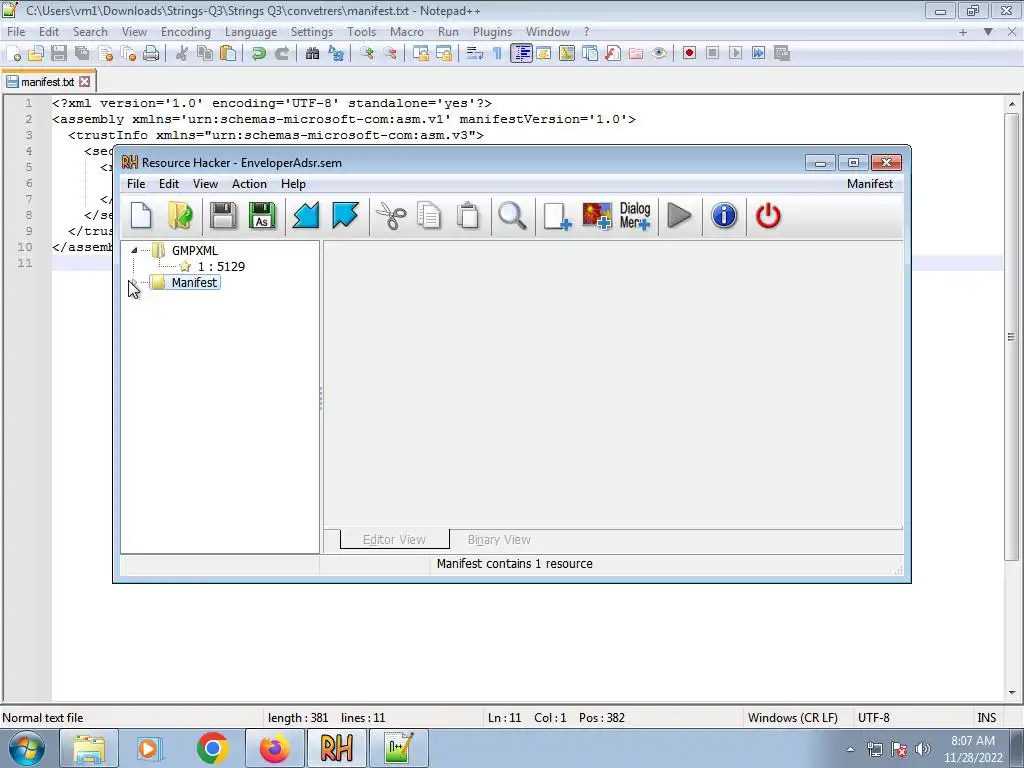Click Print icon in Notepad++ toolbar

click(x=151, y=54)
